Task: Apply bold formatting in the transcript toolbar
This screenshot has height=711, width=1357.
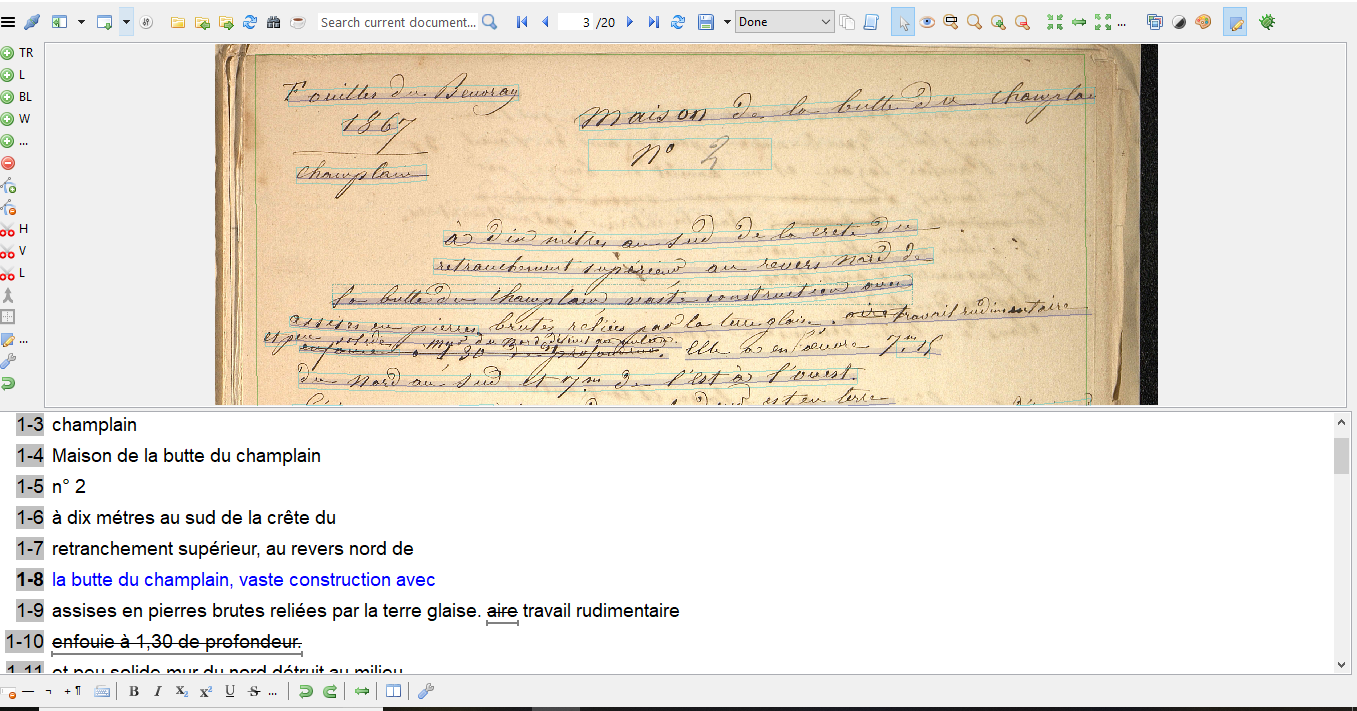Action: (x=132, y=691)
